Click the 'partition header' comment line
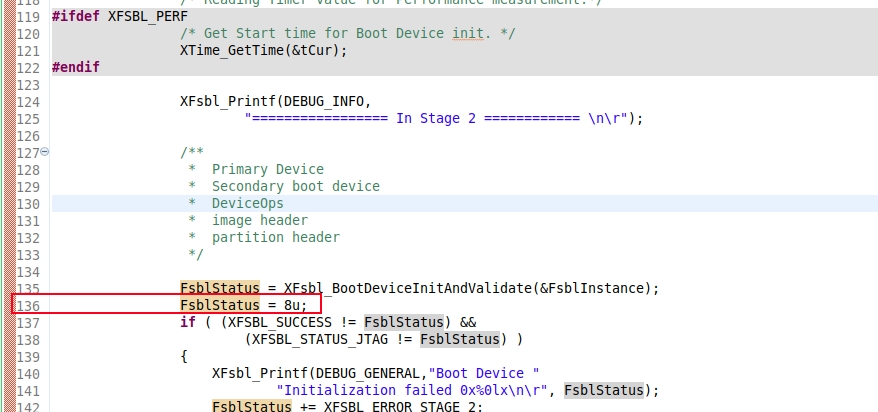Viewport: 878px width, 412px height. click(x=275, y=237)
